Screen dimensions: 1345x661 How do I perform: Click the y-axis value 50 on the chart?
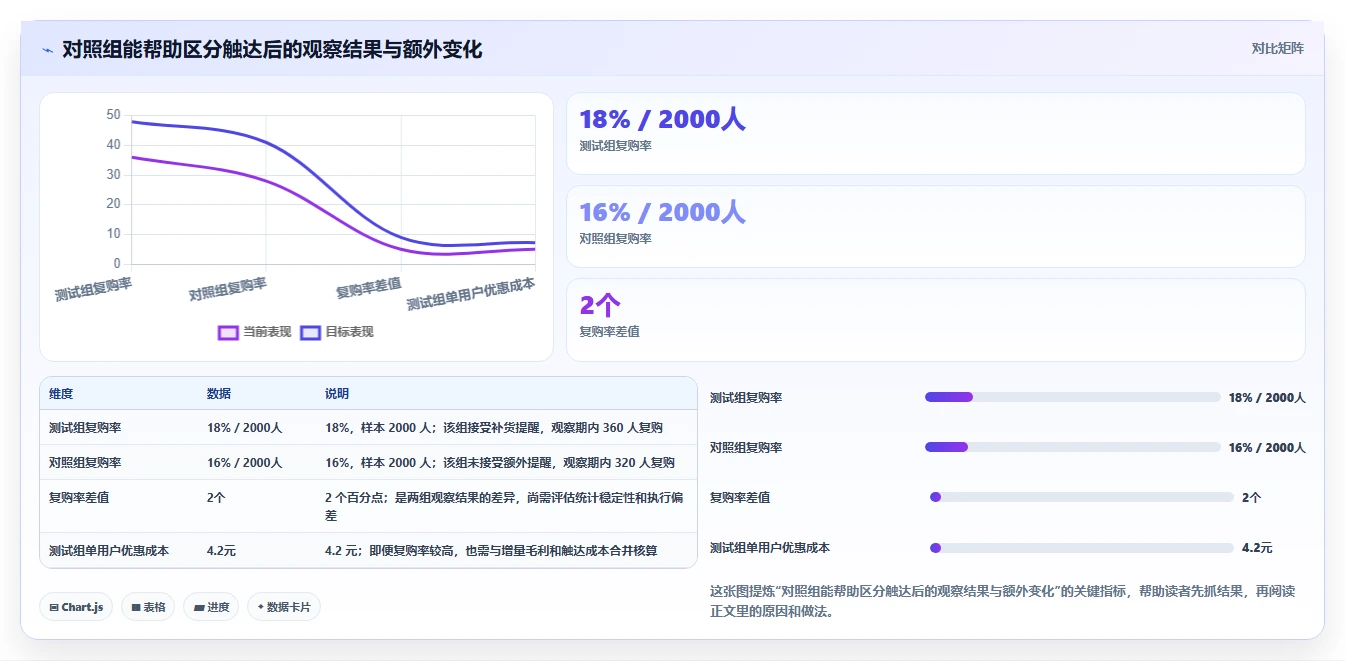pos(113,115)
